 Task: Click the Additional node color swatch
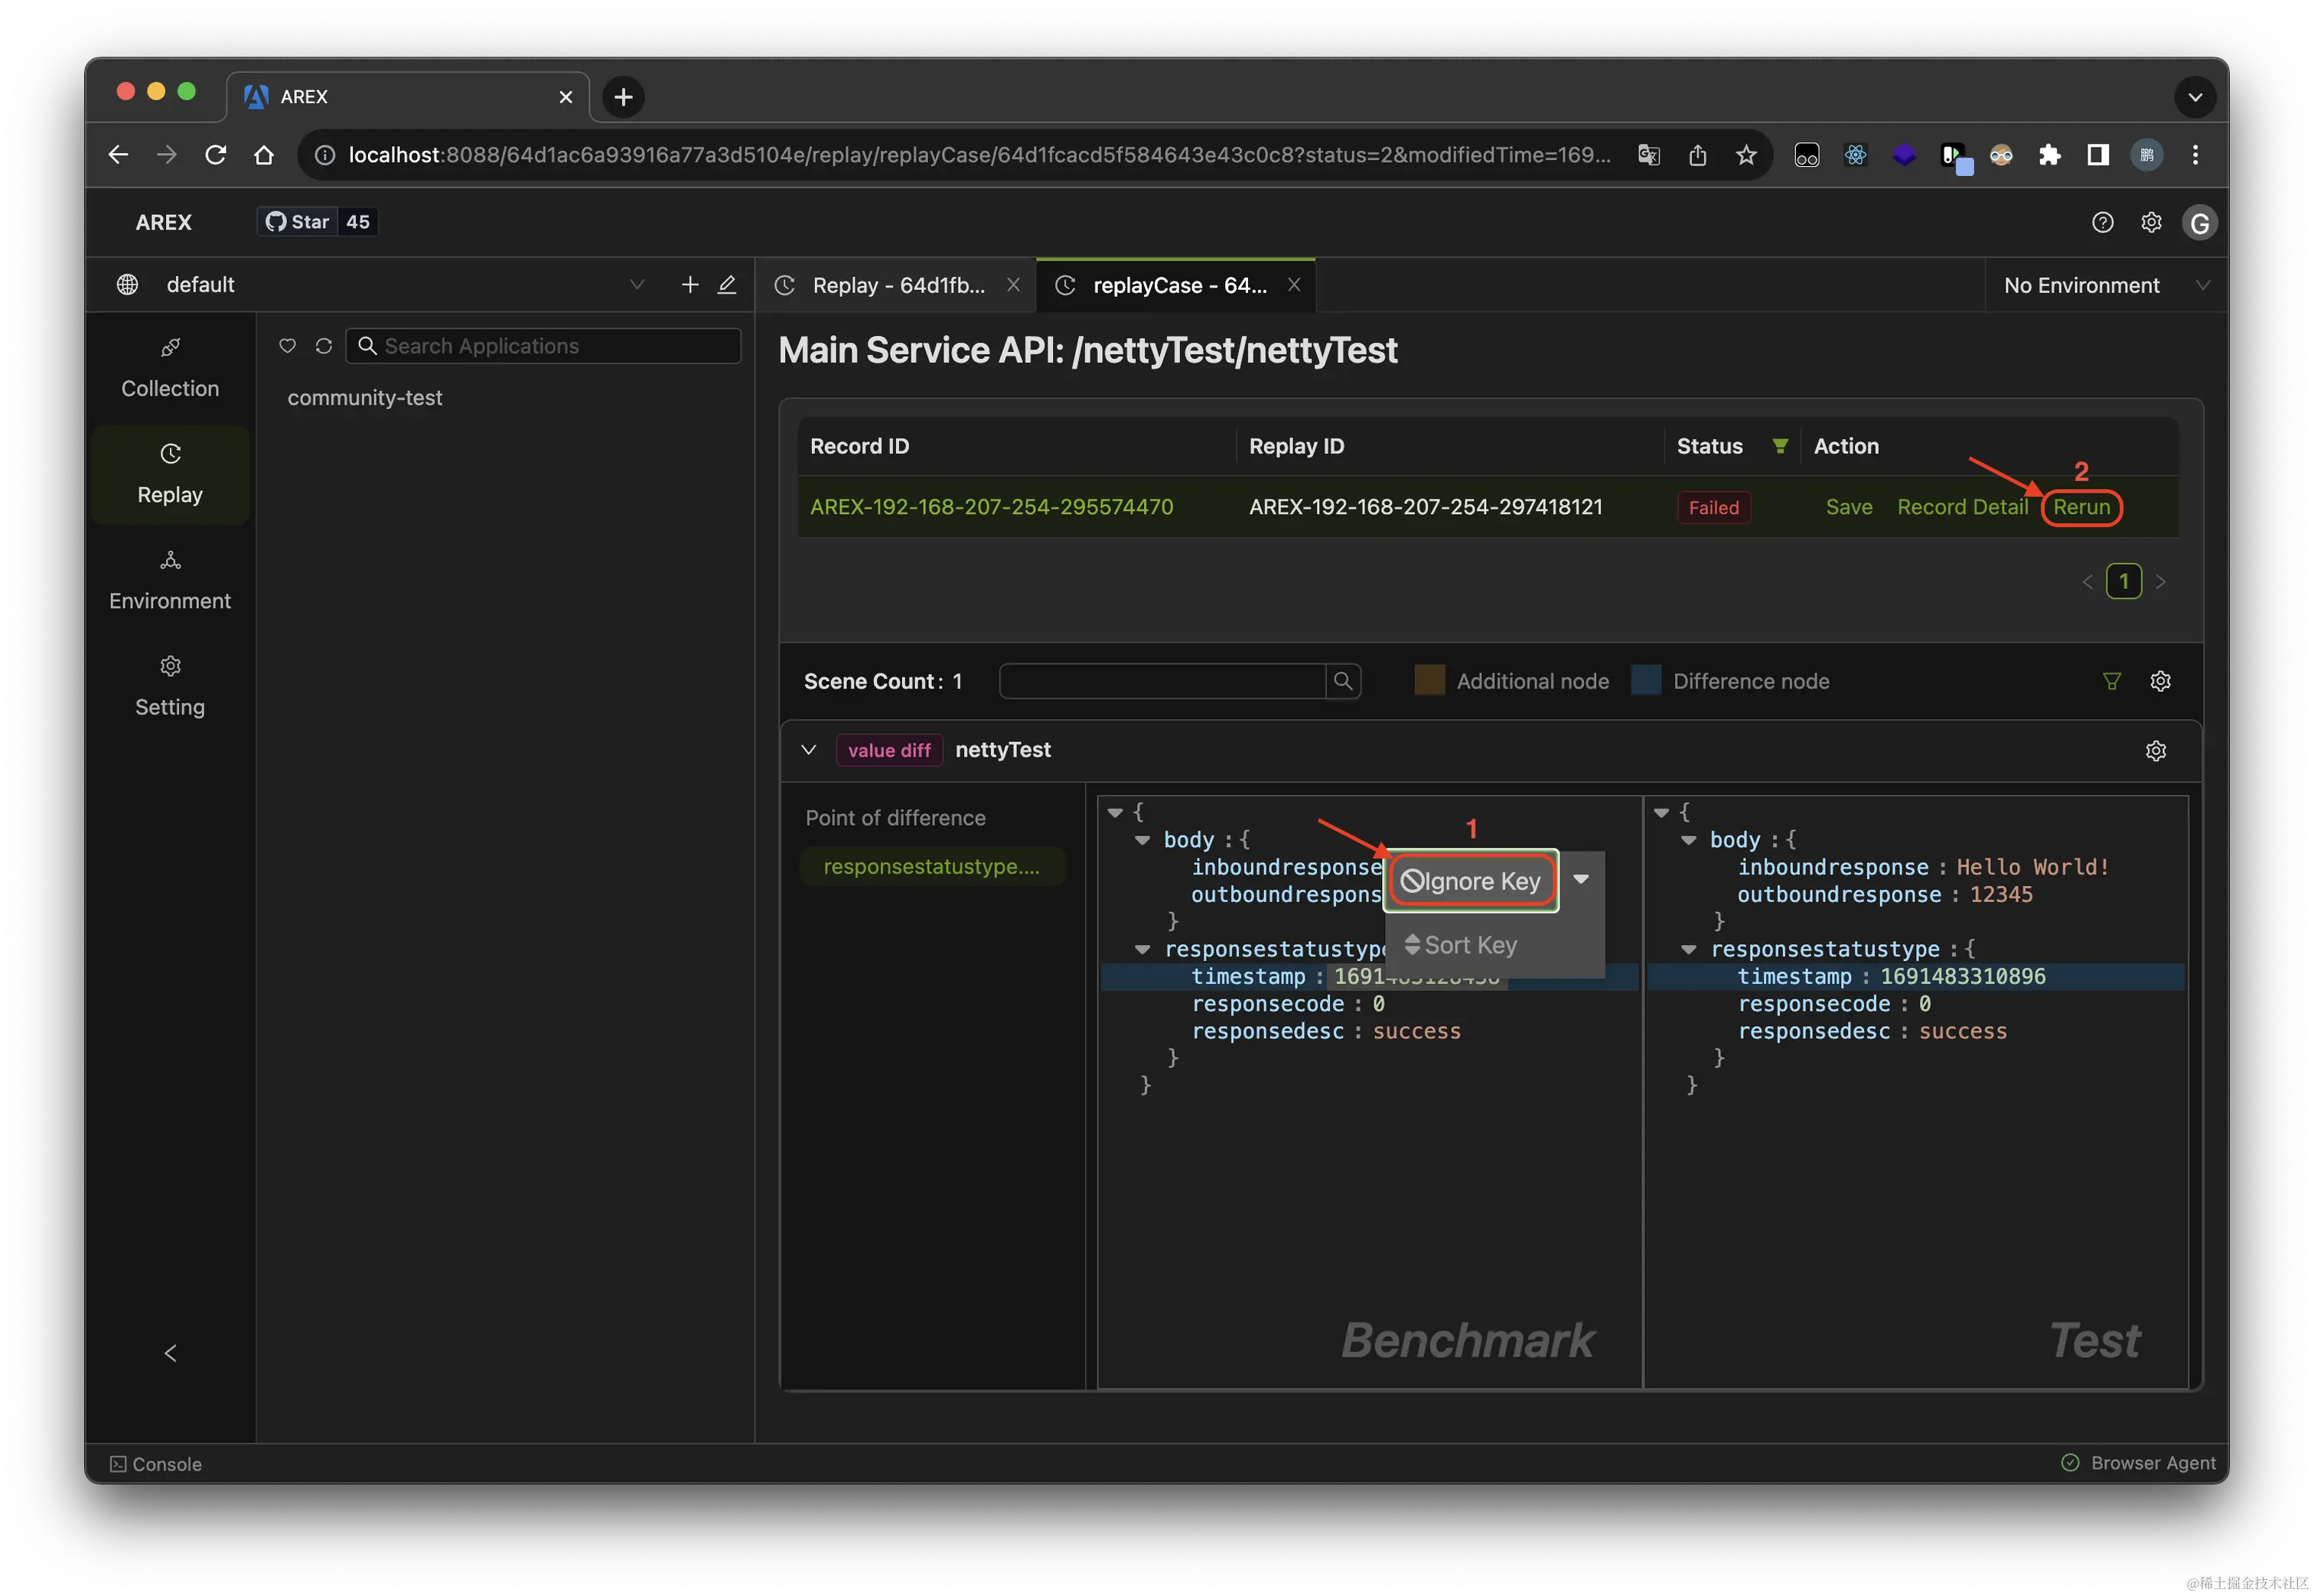click(1429, 681)
